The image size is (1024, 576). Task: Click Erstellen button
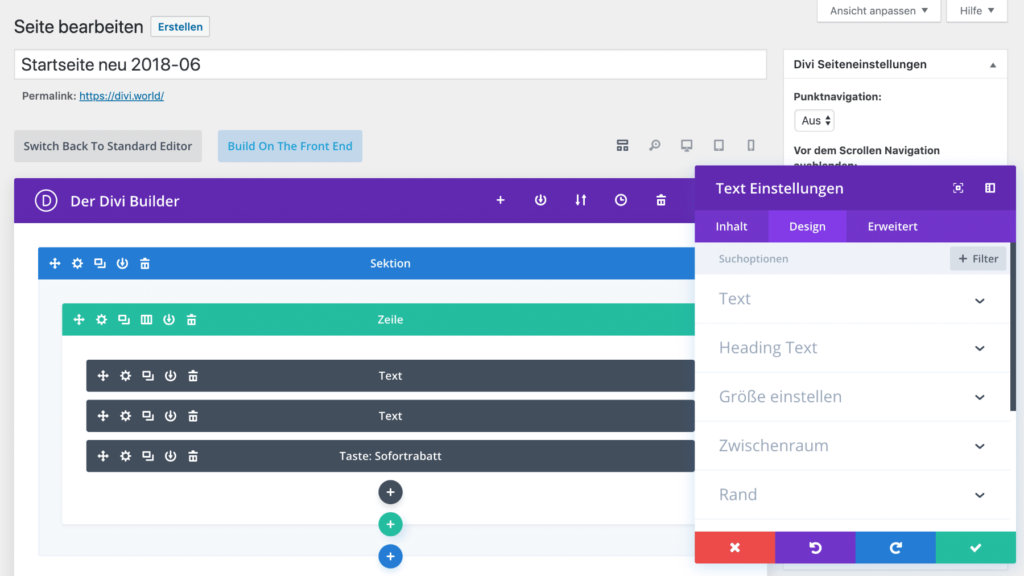click(180, 27)
